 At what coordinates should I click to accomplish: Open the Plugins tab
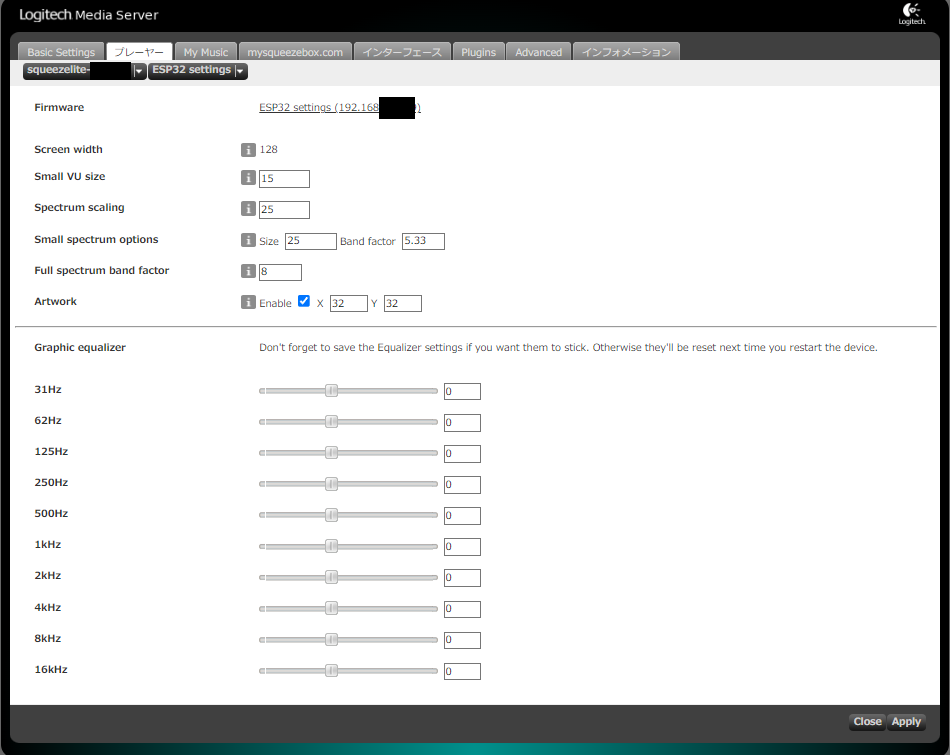tap(479, 52)
